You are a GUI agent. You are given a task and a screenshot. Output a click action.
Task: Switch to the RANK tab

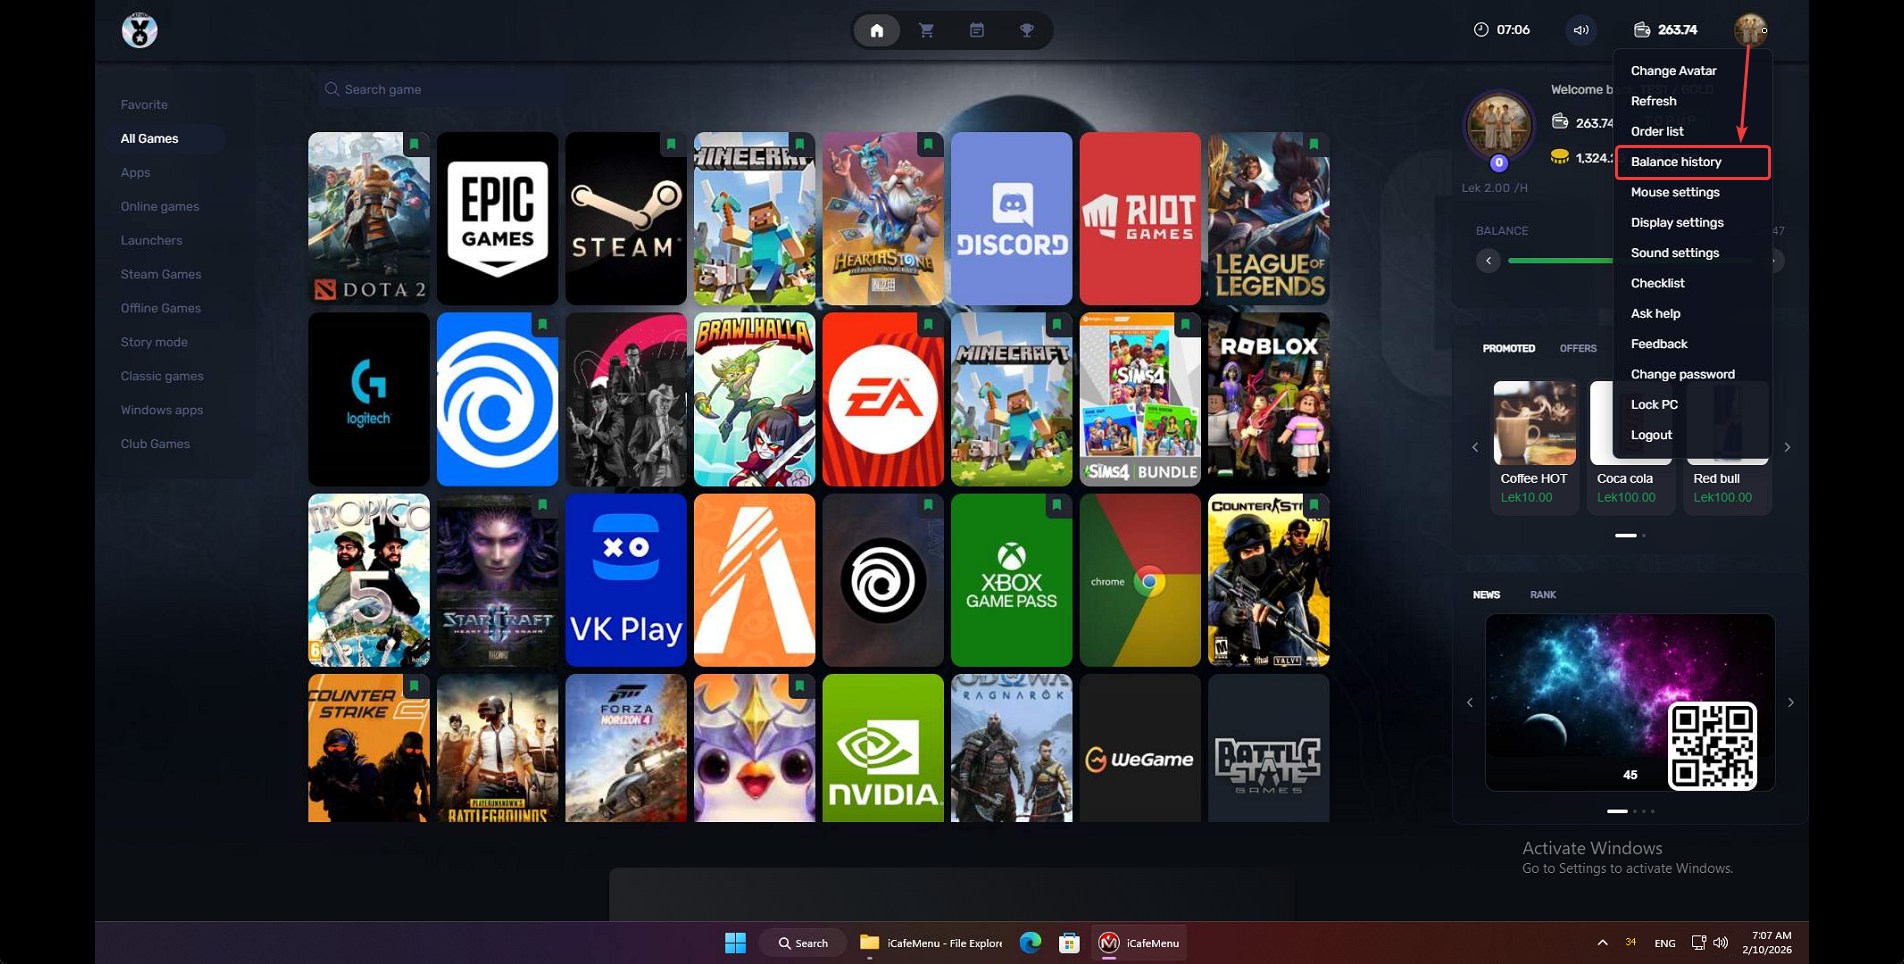1543,594
